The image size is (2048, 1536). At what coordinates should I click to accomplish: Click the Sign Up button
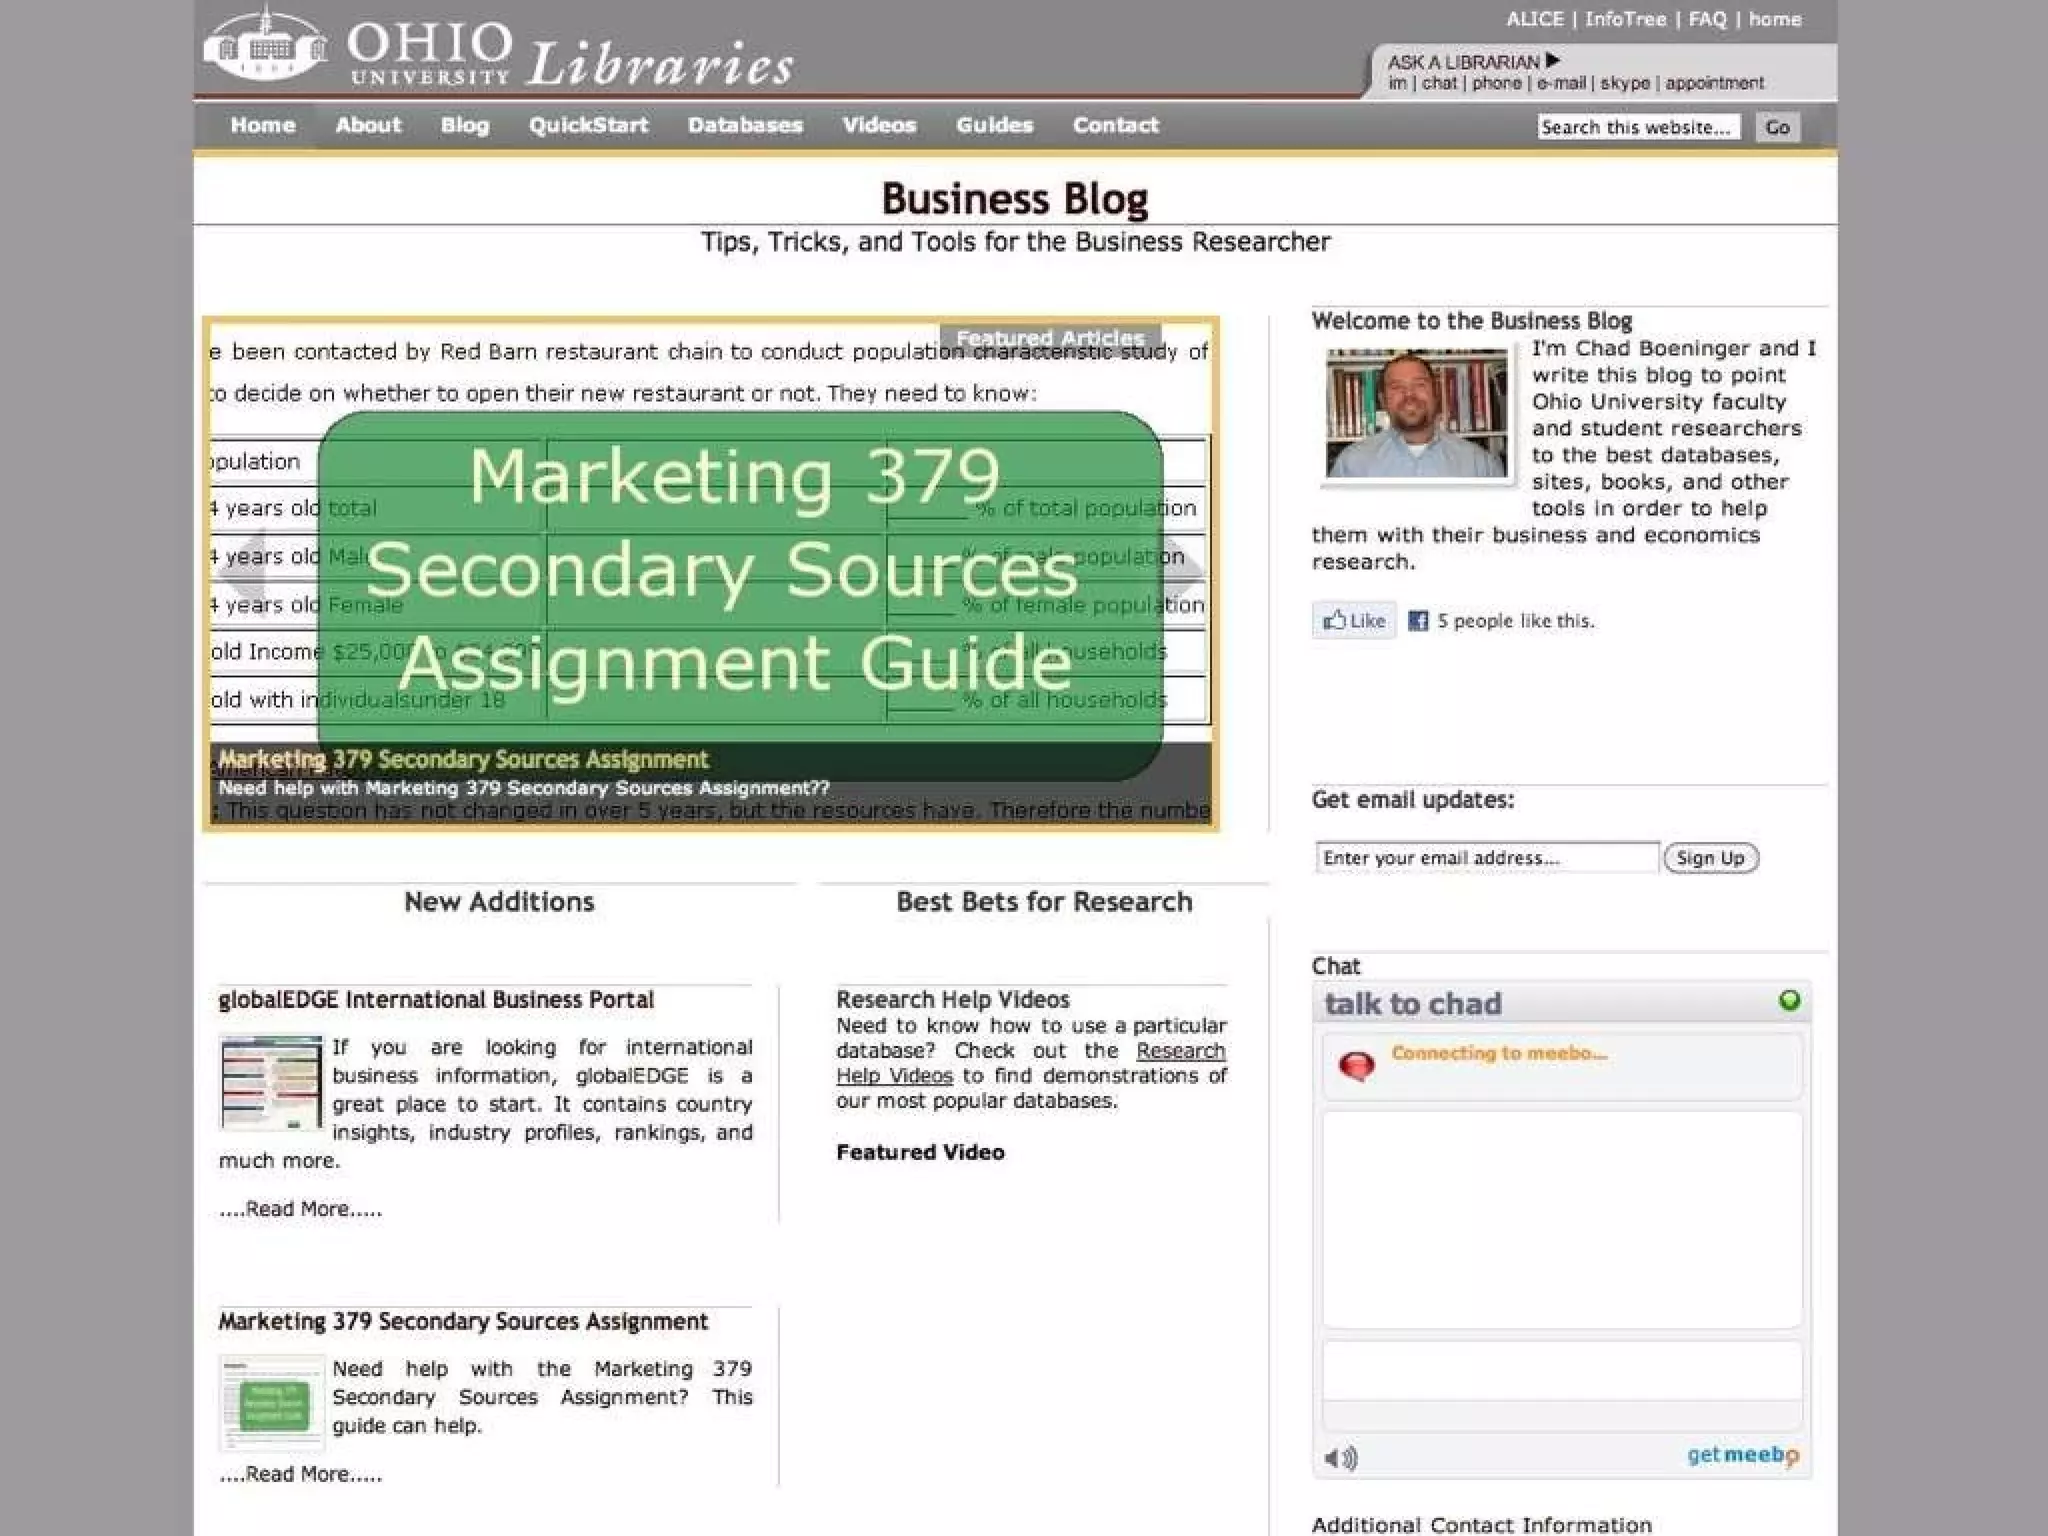click(x=1710, y=858)
